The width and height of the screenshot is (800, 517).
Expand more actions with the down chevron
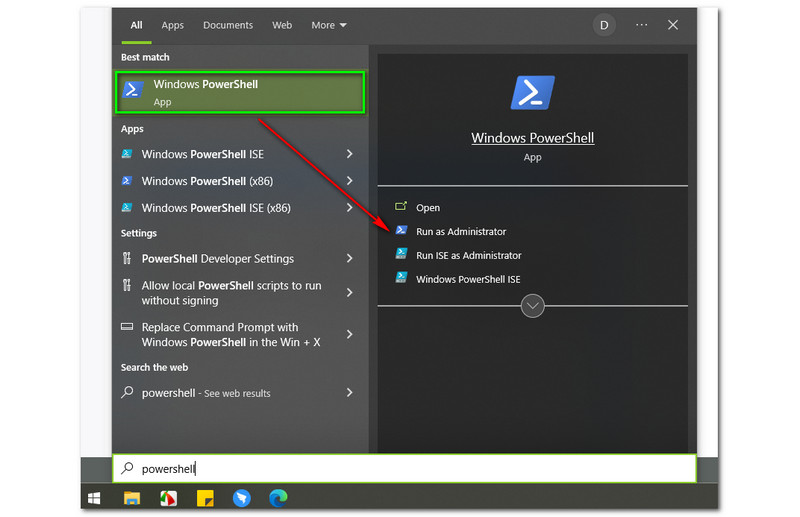532,306
